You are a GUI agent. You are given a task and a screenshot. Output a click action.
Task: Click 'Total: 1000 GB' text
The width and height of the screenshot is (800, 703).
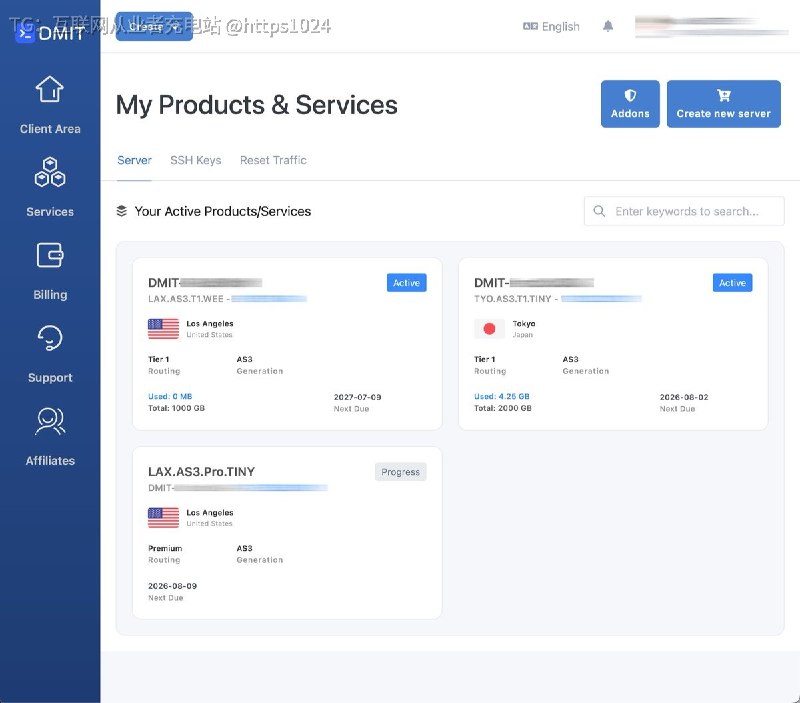pos(176,408)
